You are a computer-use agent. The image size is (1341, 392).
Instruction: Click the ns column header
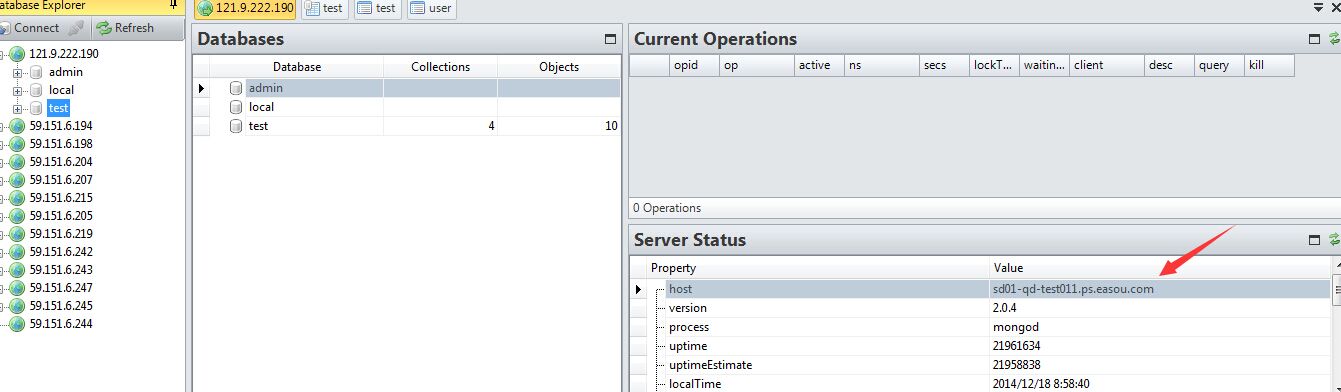point(881,65)
